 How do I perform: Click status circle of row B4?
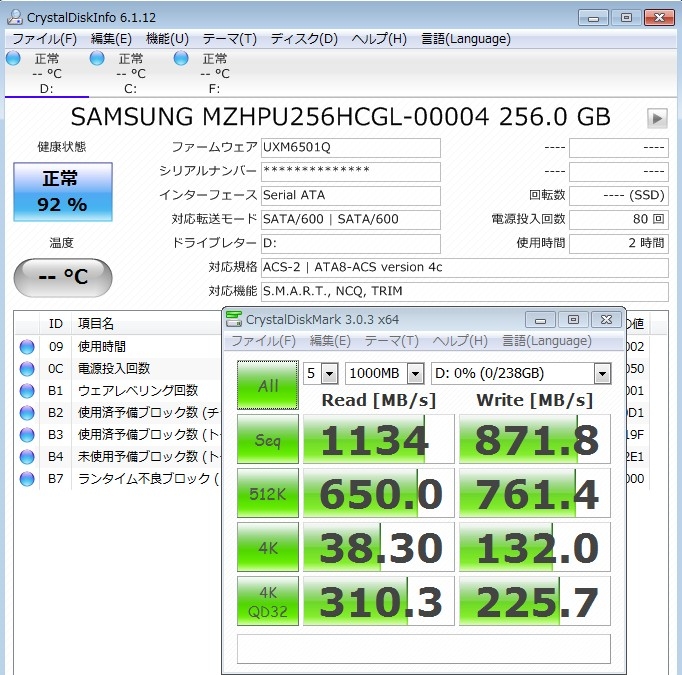tap(27, 456)
